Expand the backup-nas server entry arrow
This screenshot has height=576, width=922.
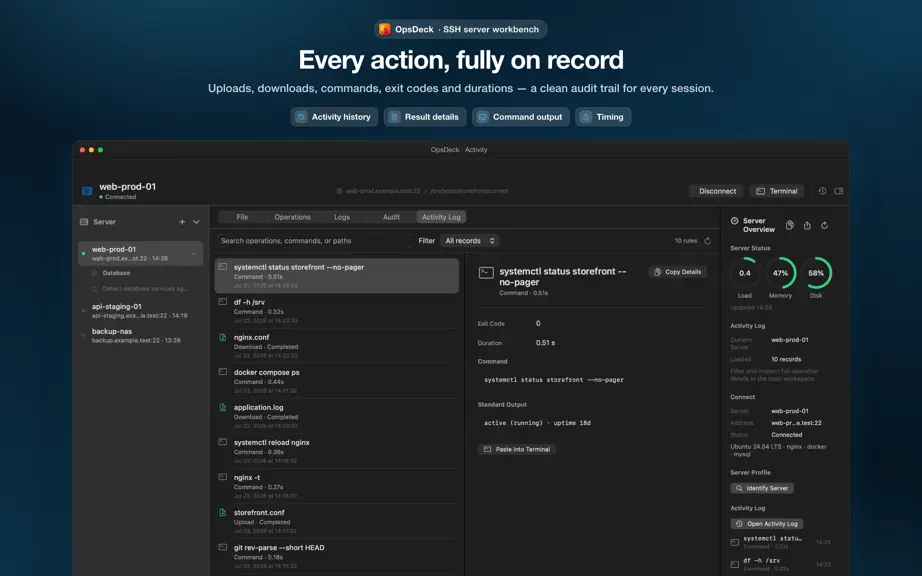click(x=83, y=335)
